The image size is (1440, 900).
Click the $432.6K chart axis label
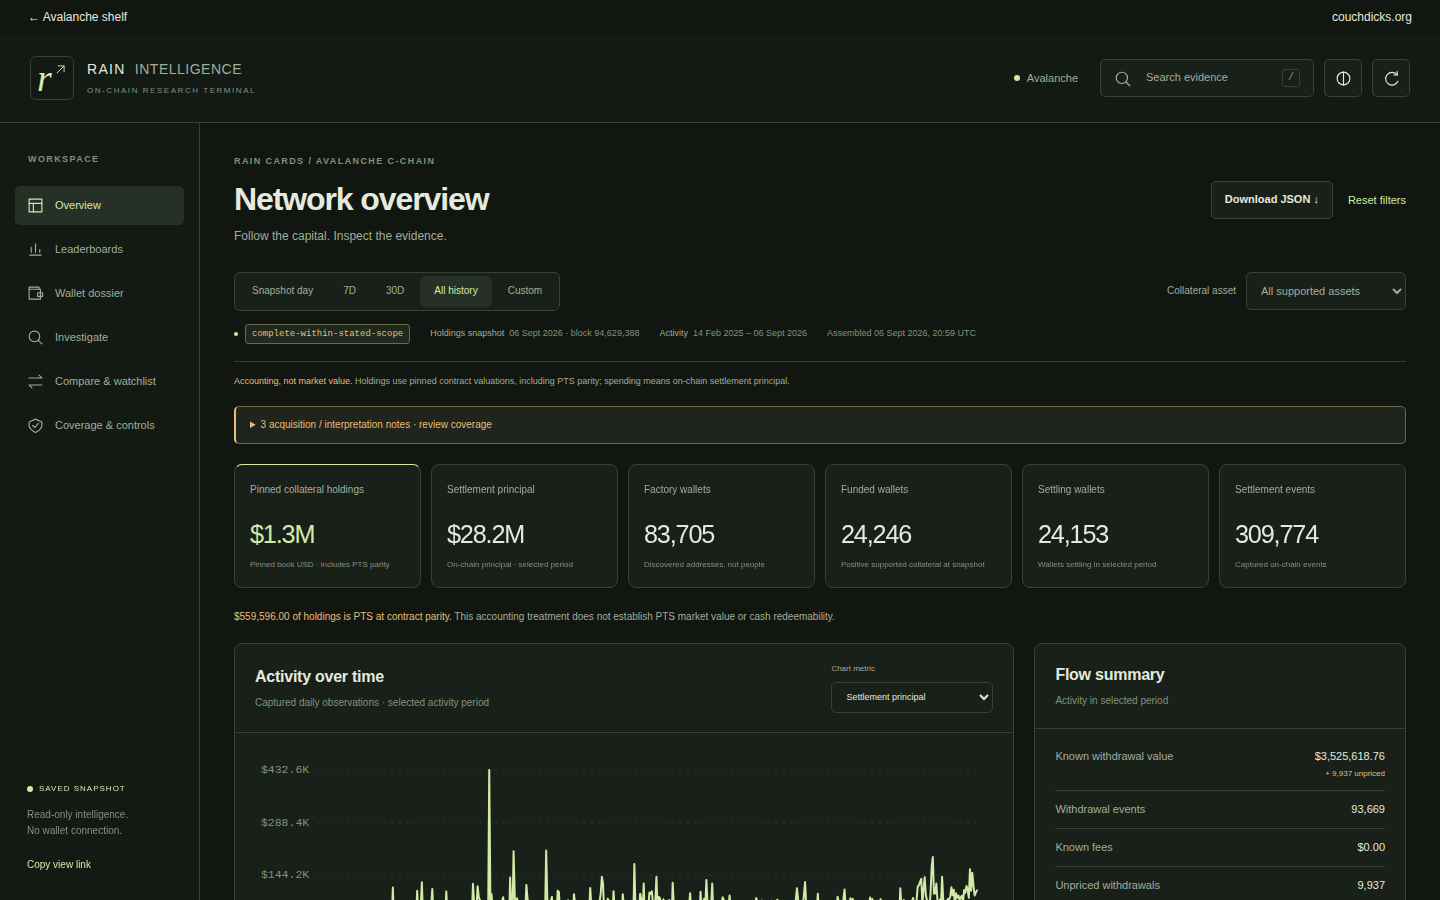click(285, 770)
